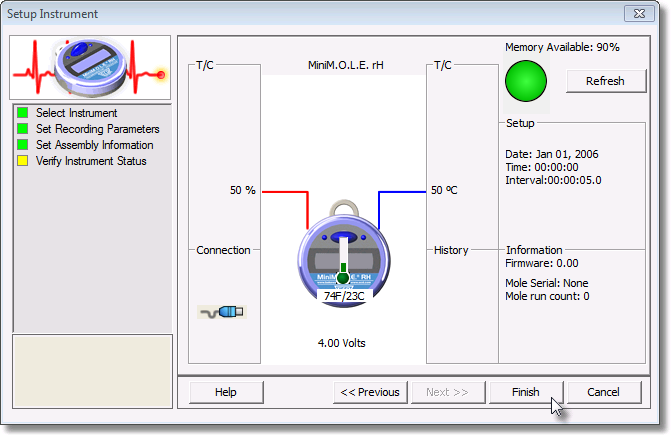Select 'Verify Instrument Status' step
Viewport: 672px width, 437px height.
(x=91, y=161)
